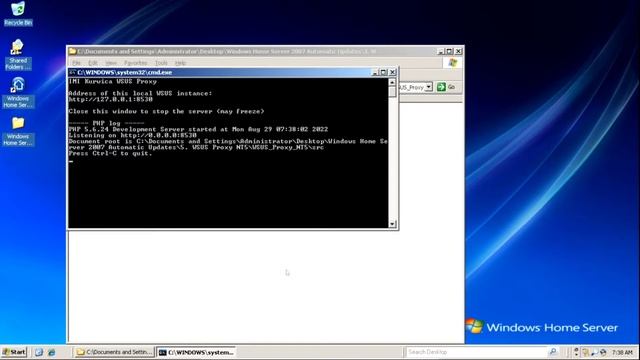Click the Show Desktop quick launch icon
The width and height of the screenshot is (640, 360).
pos(39,352)
